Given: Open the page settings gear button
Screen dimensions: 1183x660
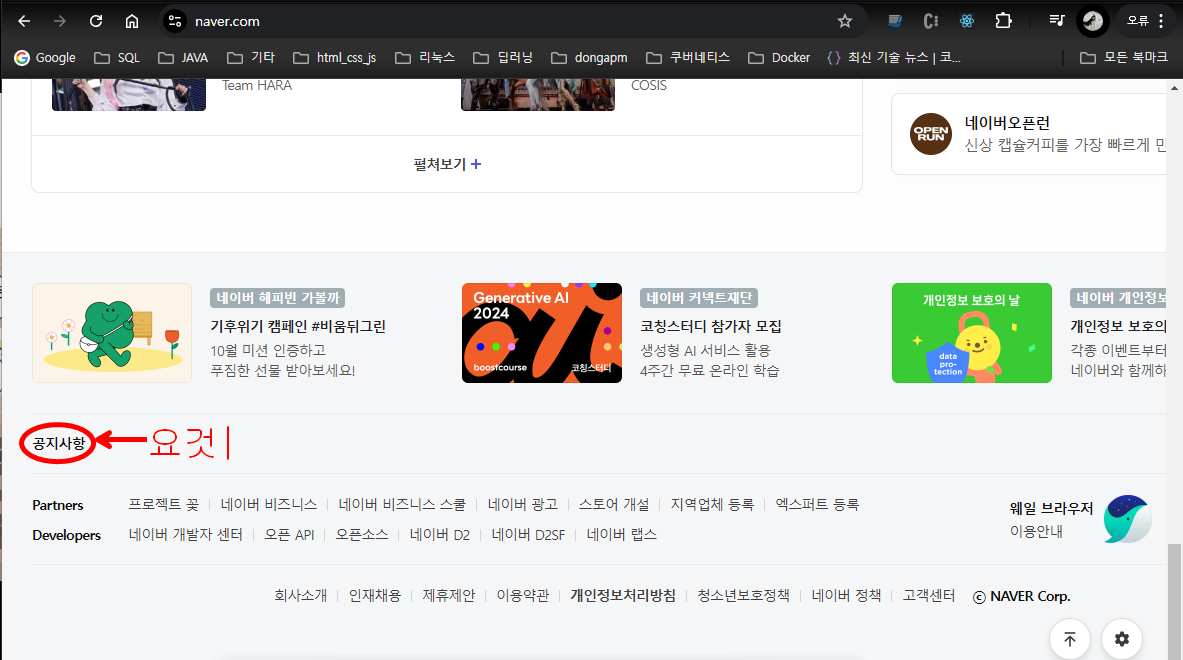Looking at the screenshot, I should (1122, 639).
